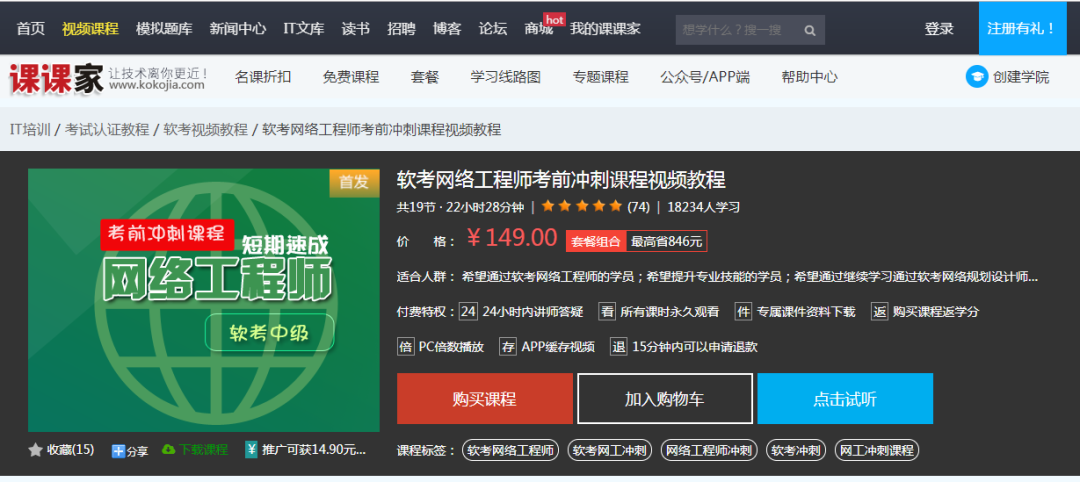The width and height of the screenshot is (1080, 482).
Task: Open the 名课折扣 tab
Action: (x=262, y=77)
